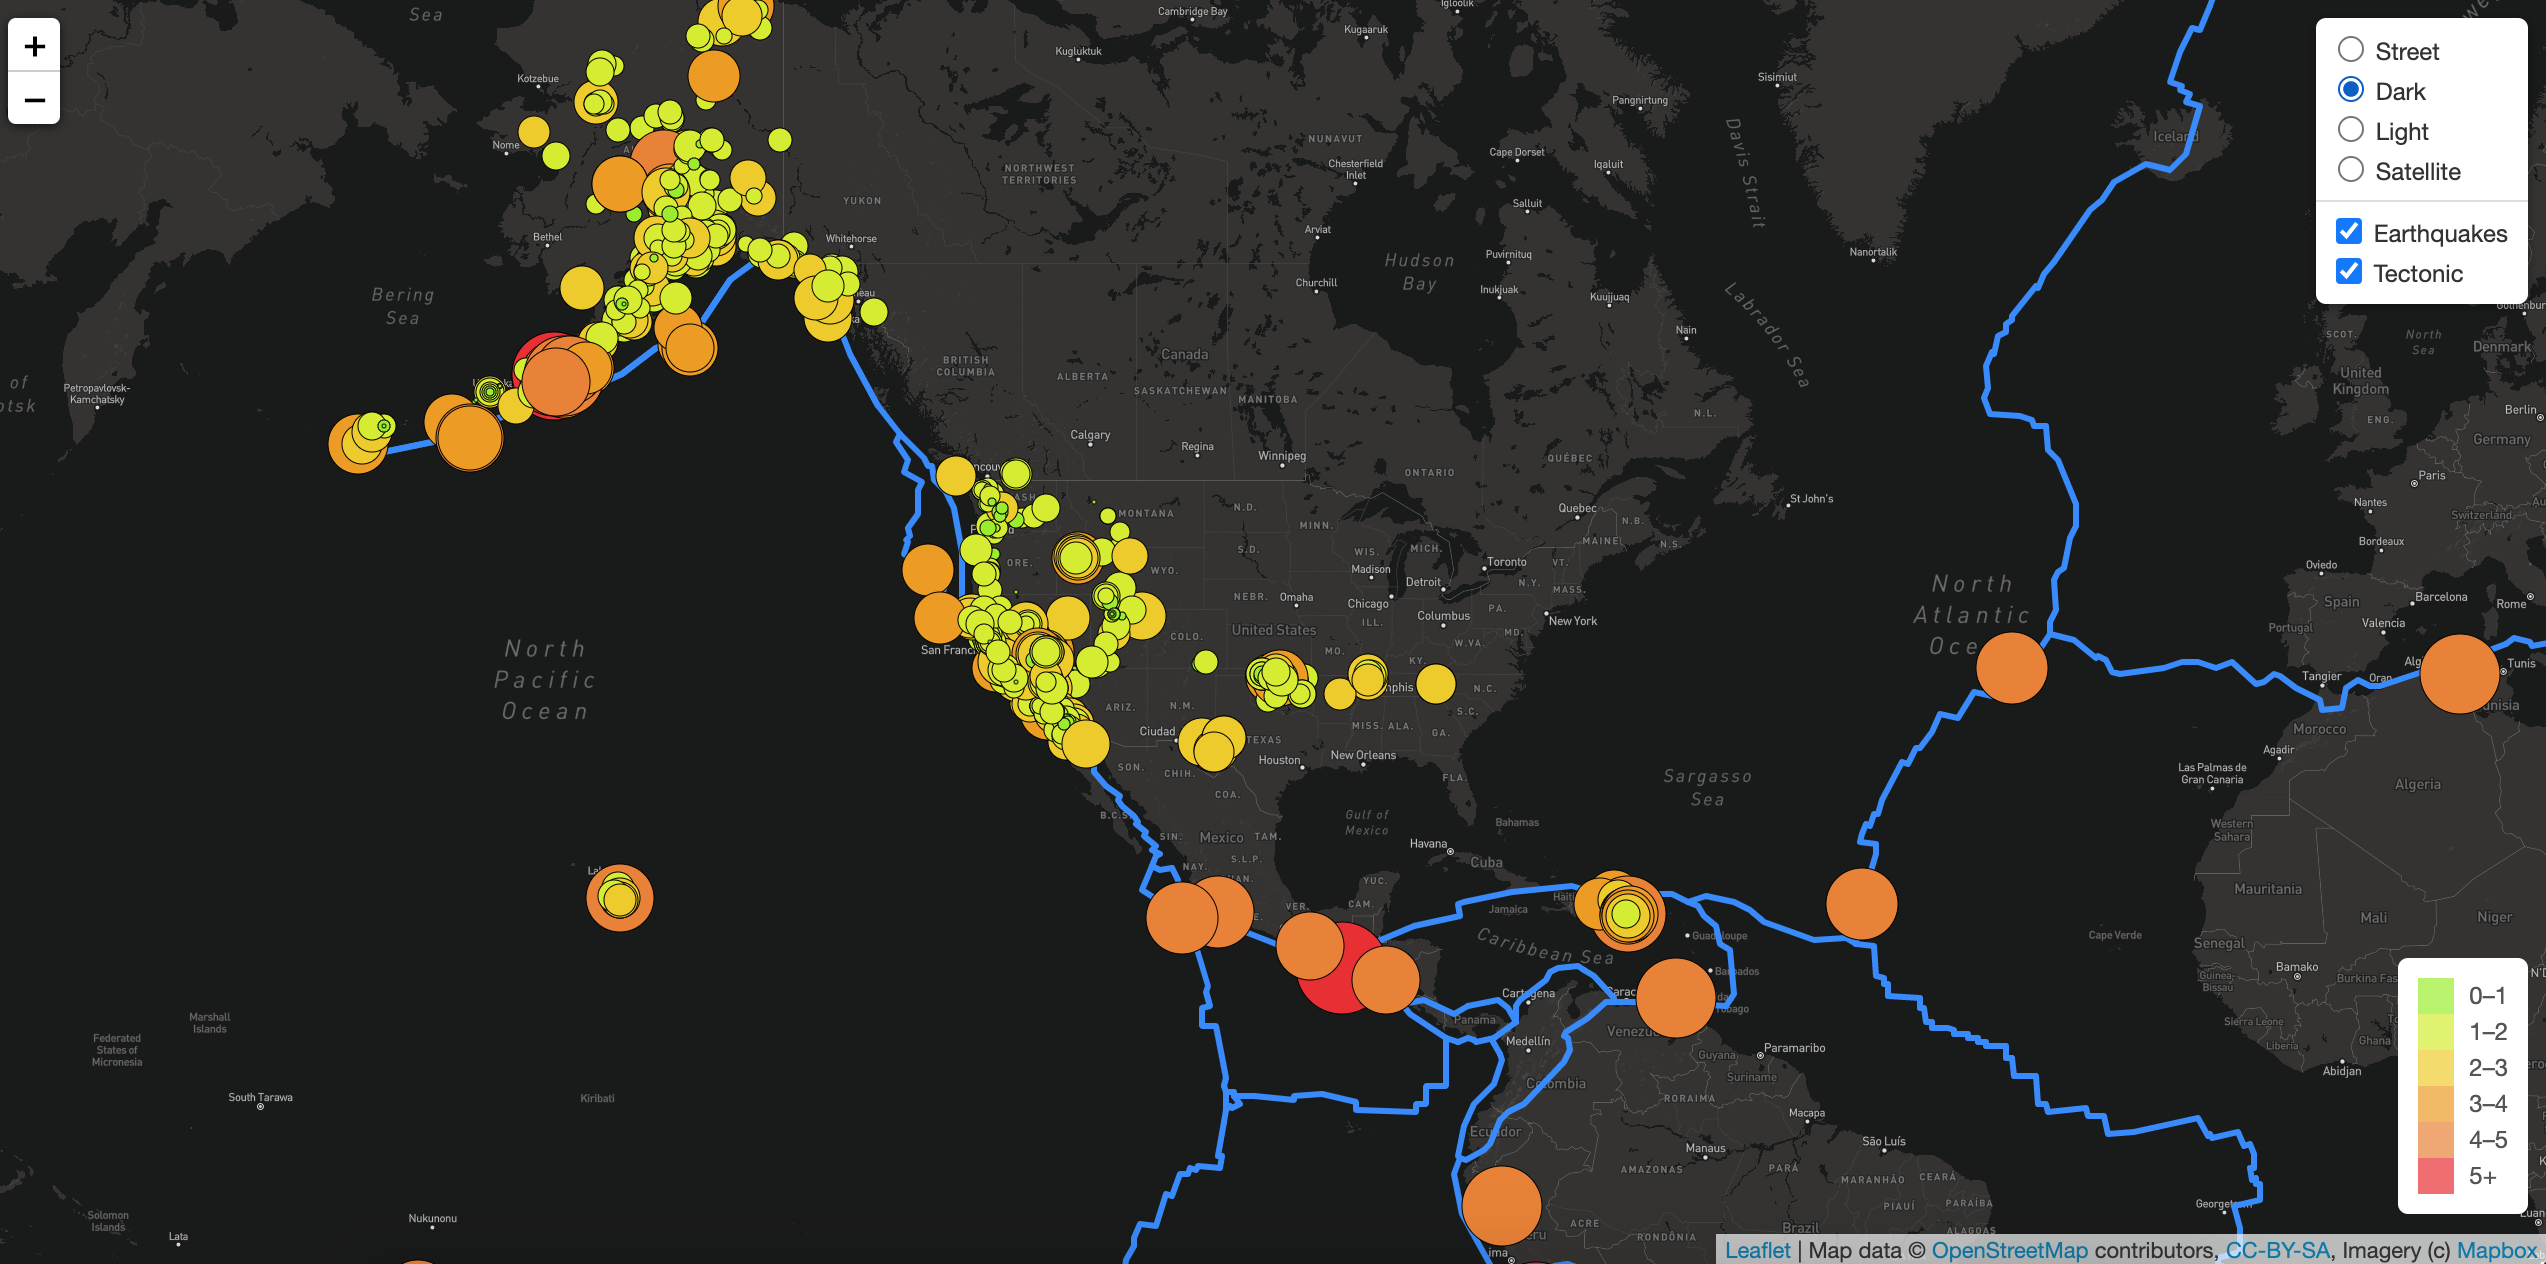The width and height of the screenshot is (2546, 1264).
Task: Click the yellow-green earthquake marker near Puerto Rico
Action: pyautogui.click(x=1626, y=914)
